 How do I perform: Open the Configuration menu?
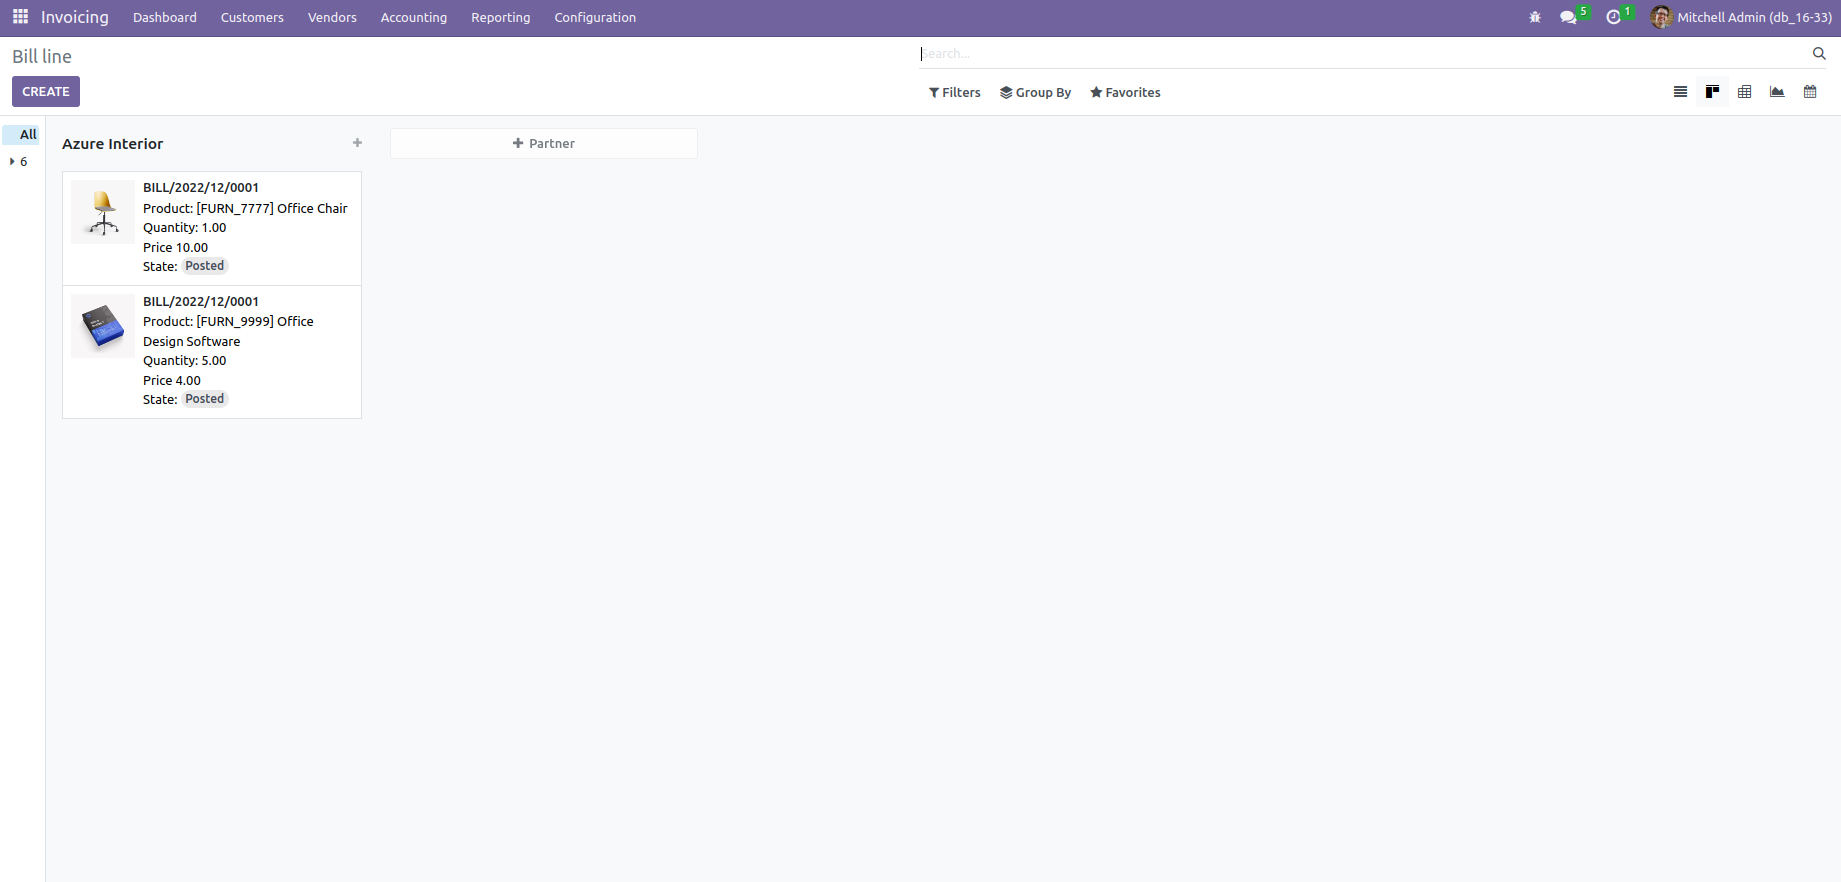pyautogui.click(x=595, y=17)
